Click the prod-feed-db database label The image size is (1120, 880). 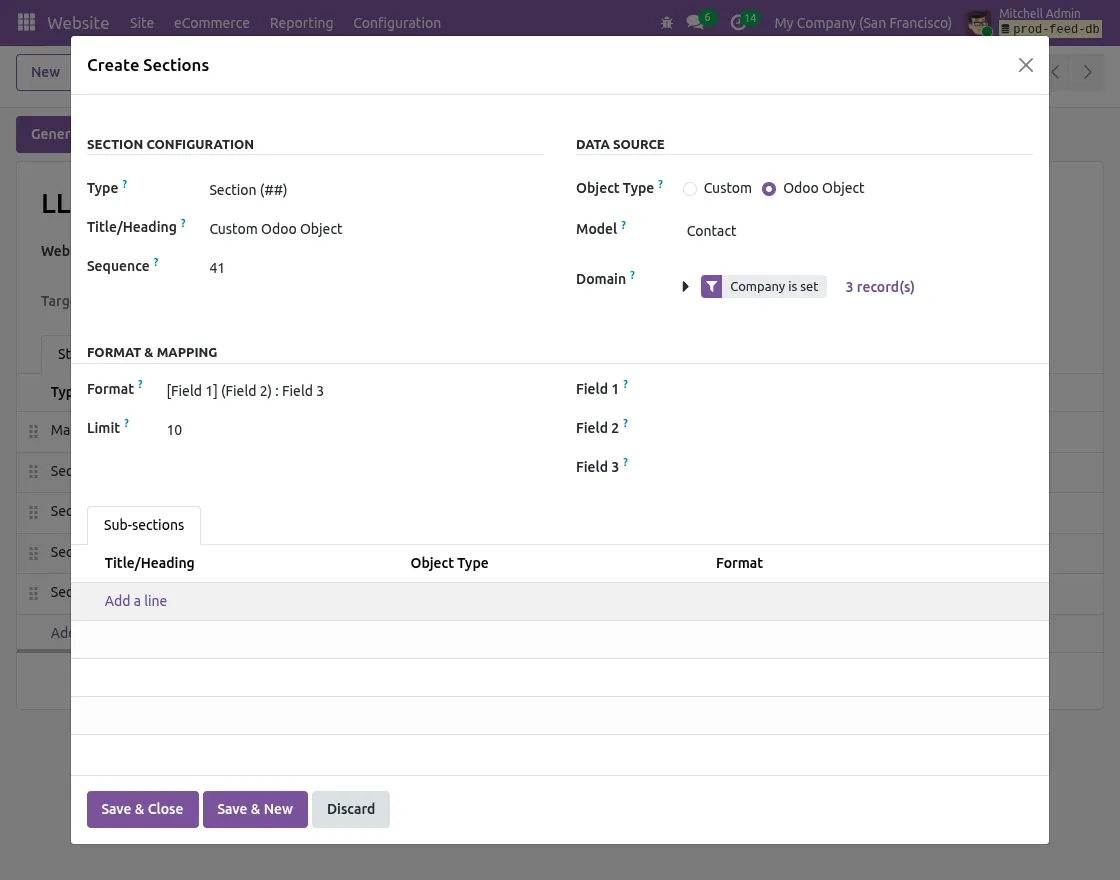pyautogui.click(x=1051, y=29)
